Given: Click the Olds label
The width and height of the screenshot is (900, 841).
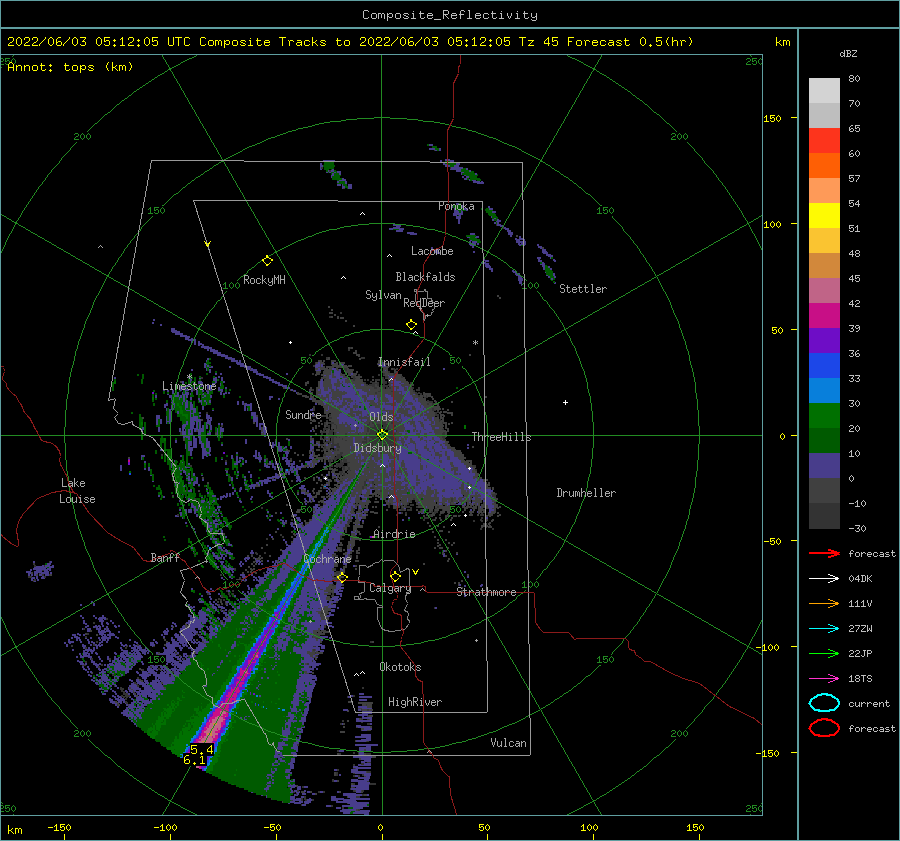Looking at the screenshot, I should [381, 417].
